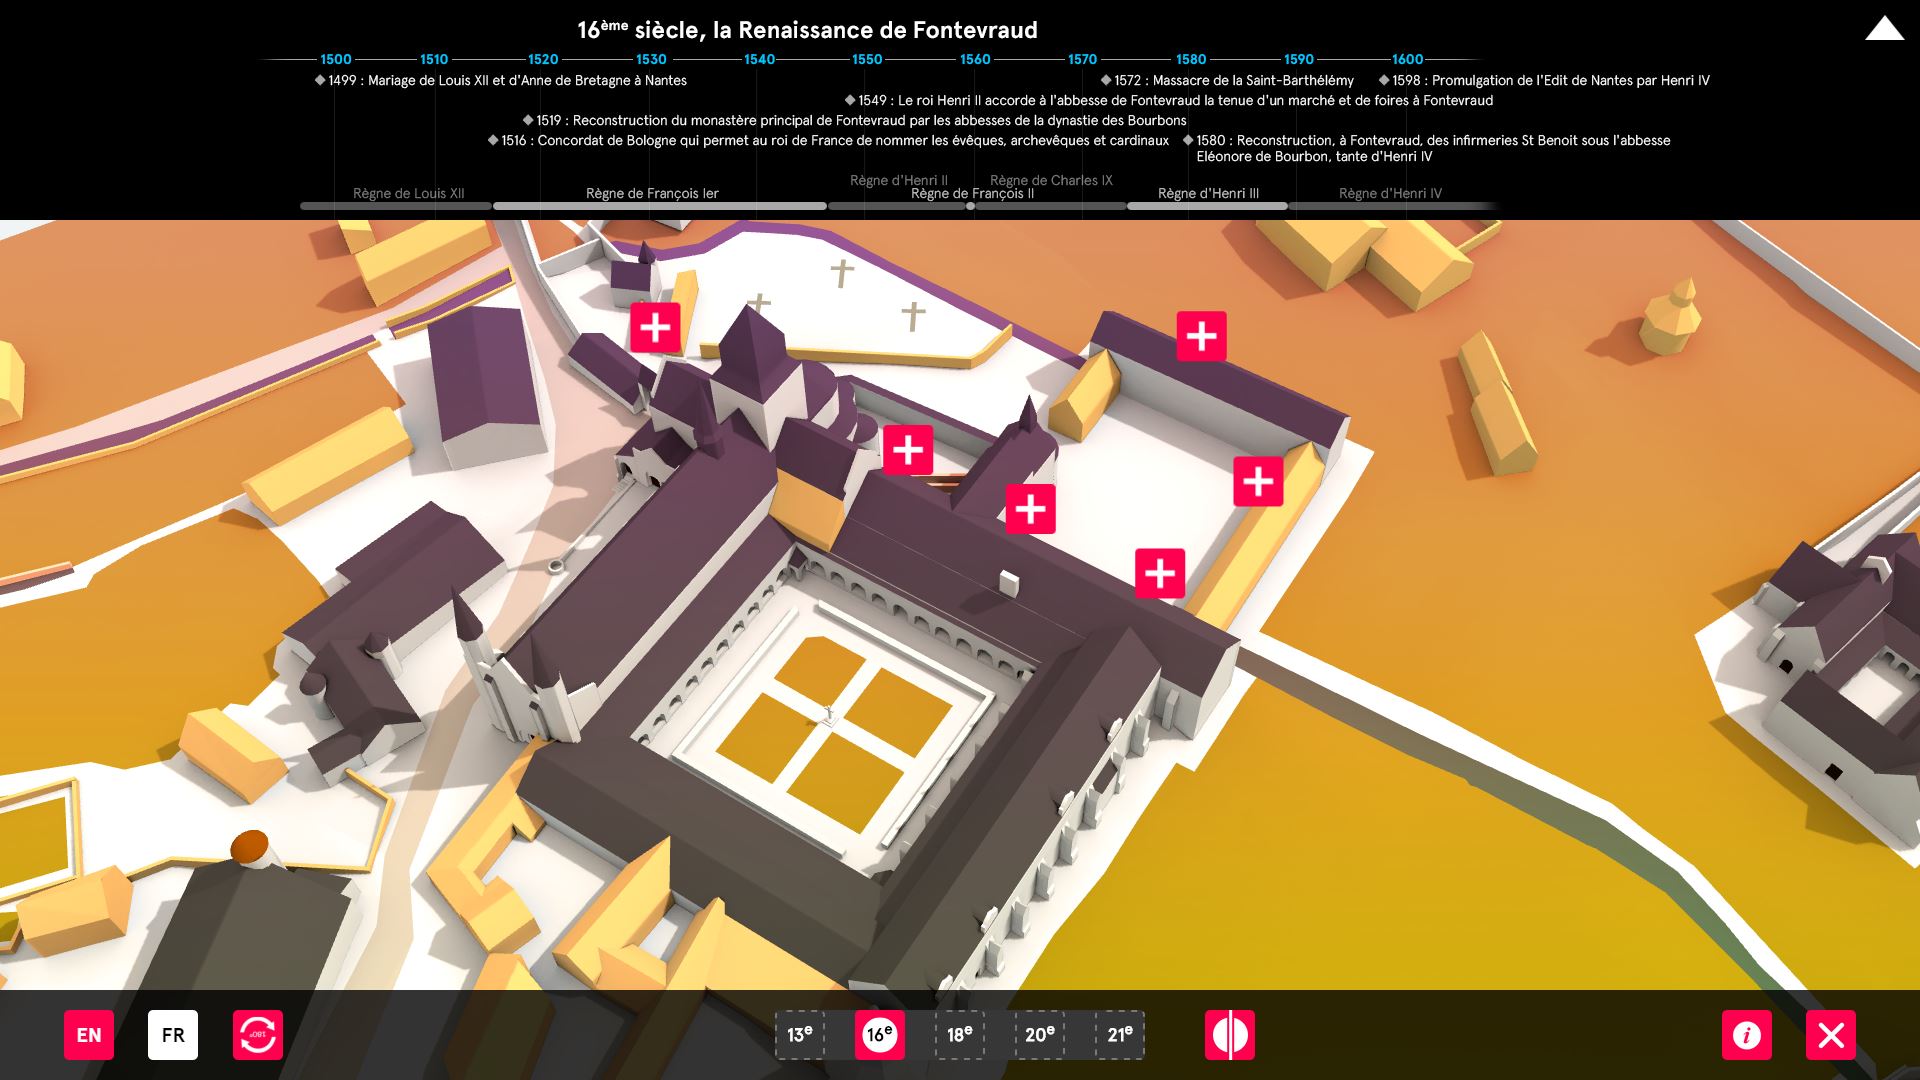The width and height of the screenshot is (1920, 1080).
Task: Click the 1549 Henri II market event marker
Action: (850, 100)
